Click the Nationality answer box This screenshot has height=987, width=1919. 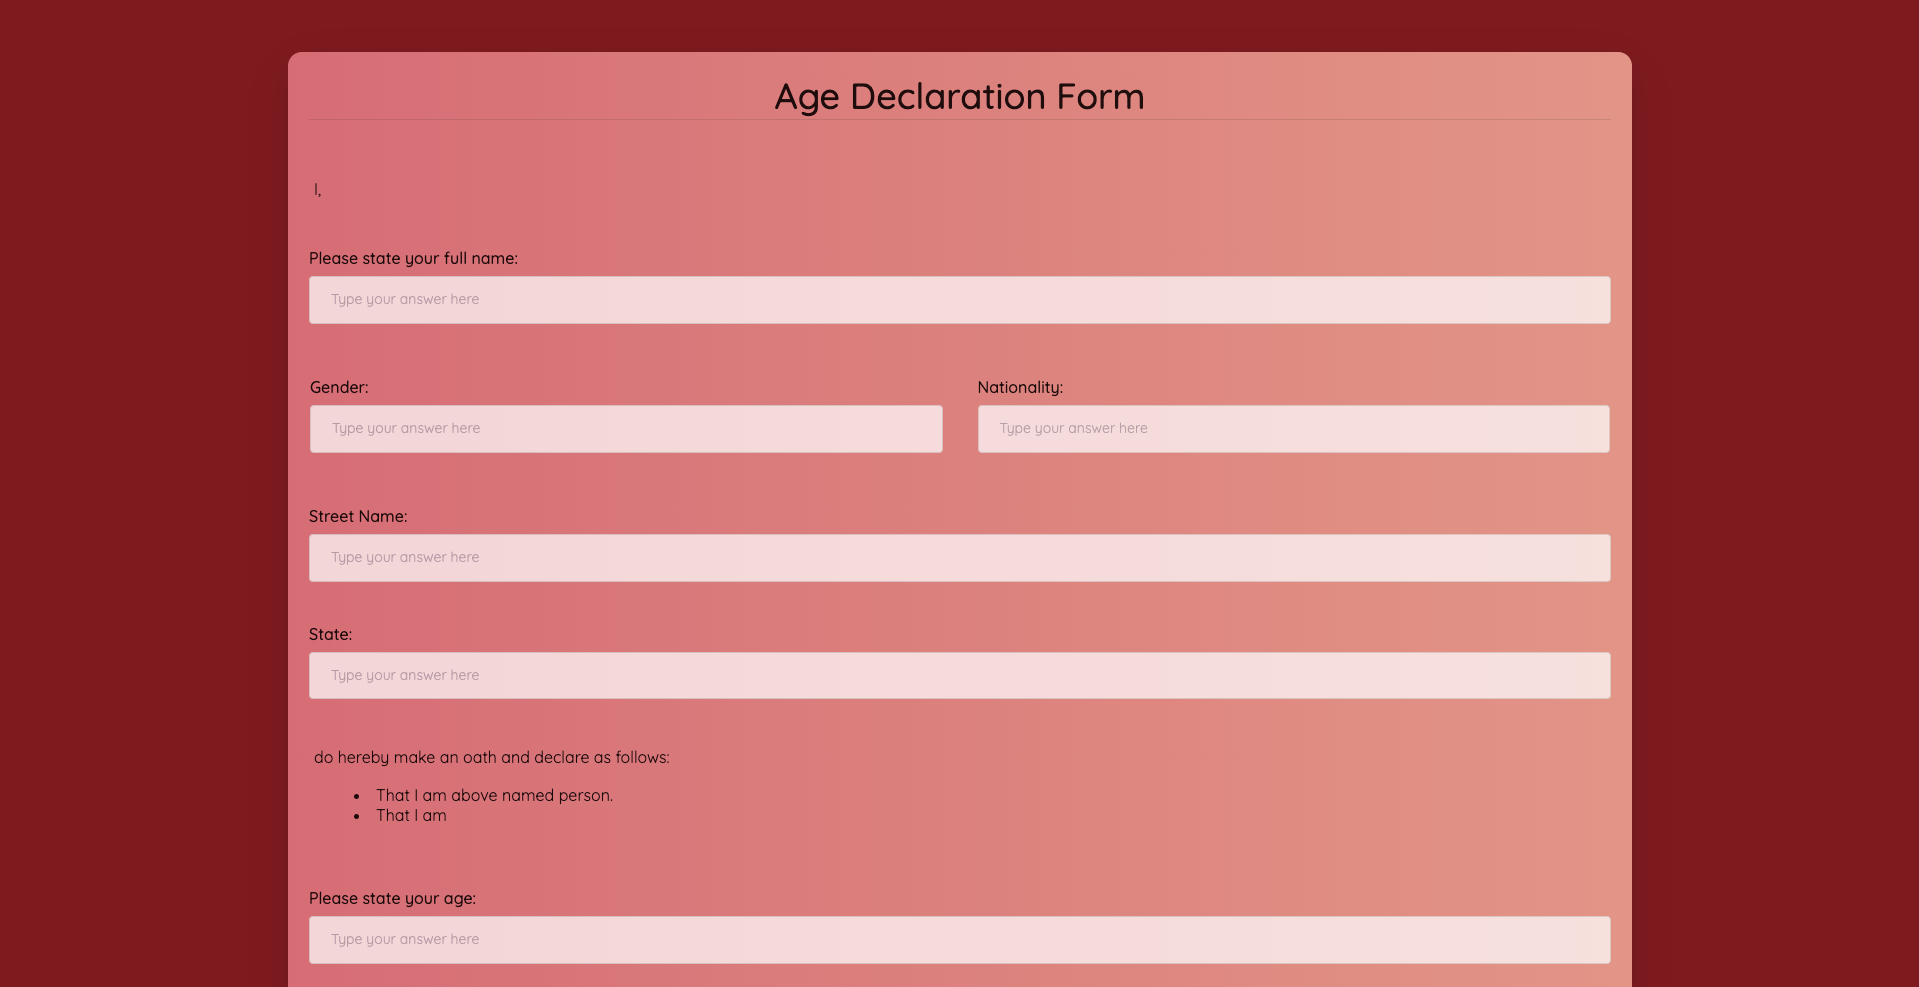tap(1292, 428)
